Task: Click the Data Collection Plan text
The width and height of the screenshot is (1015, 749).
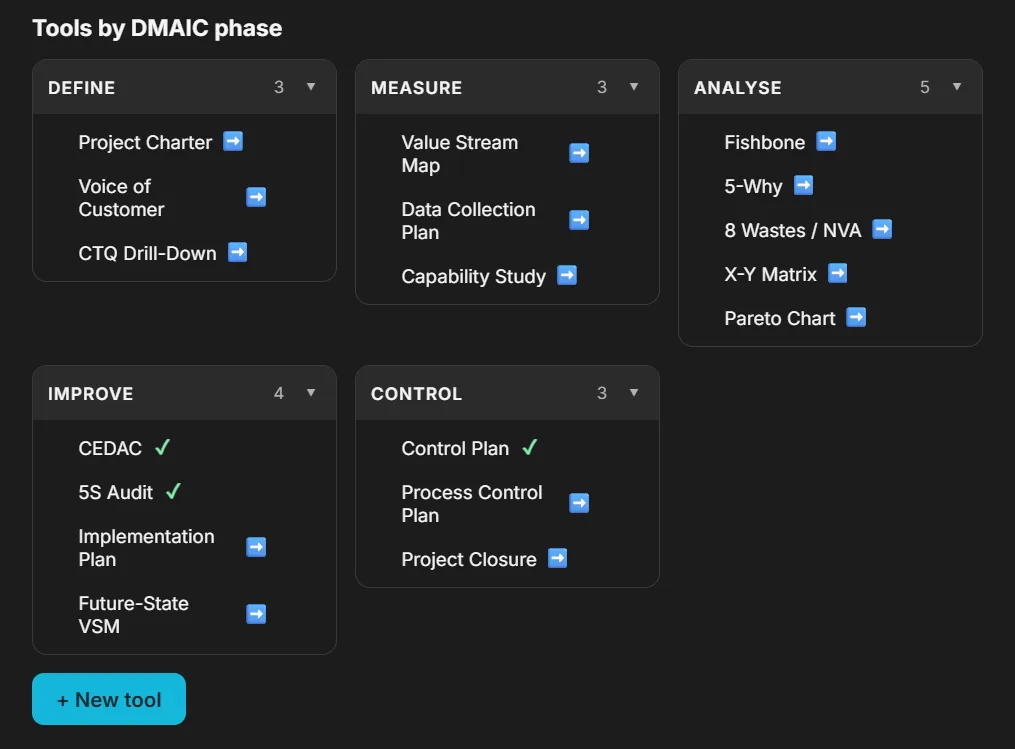Action: 469,221
